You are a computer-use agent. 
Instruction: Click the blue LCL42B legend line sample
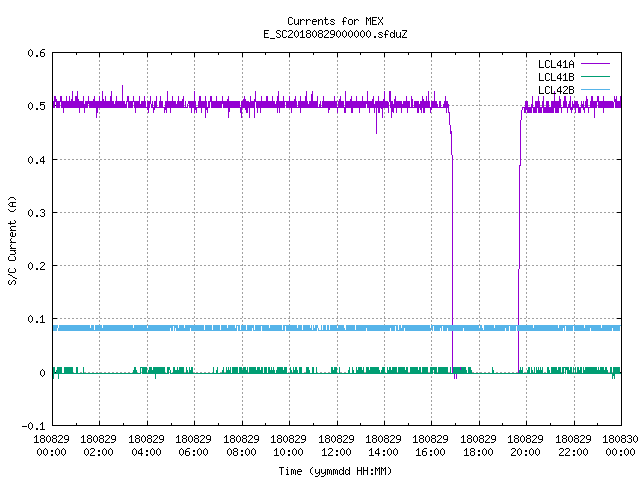click(x=595, y=89)
